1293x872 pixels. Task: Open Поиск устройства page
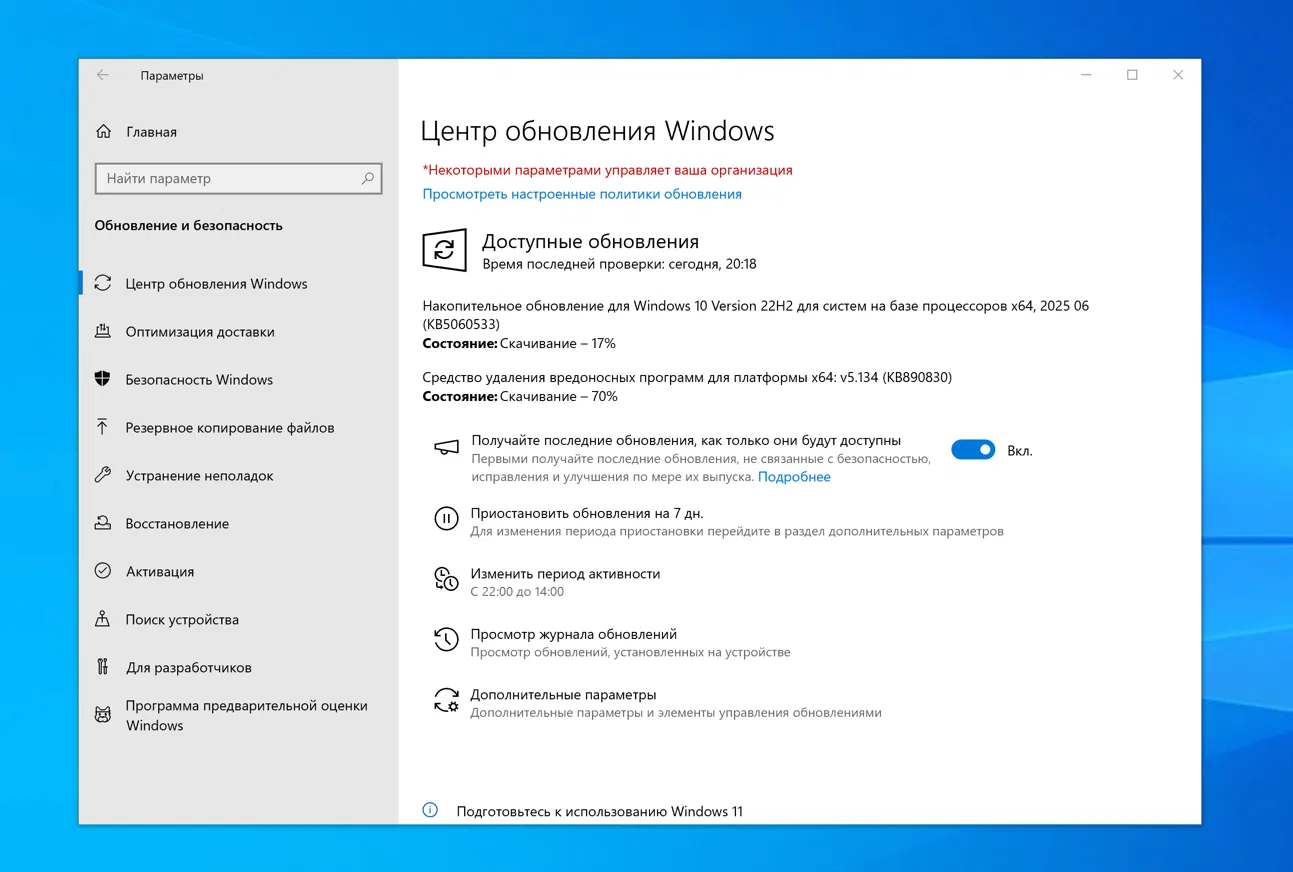tap(182, 620)
